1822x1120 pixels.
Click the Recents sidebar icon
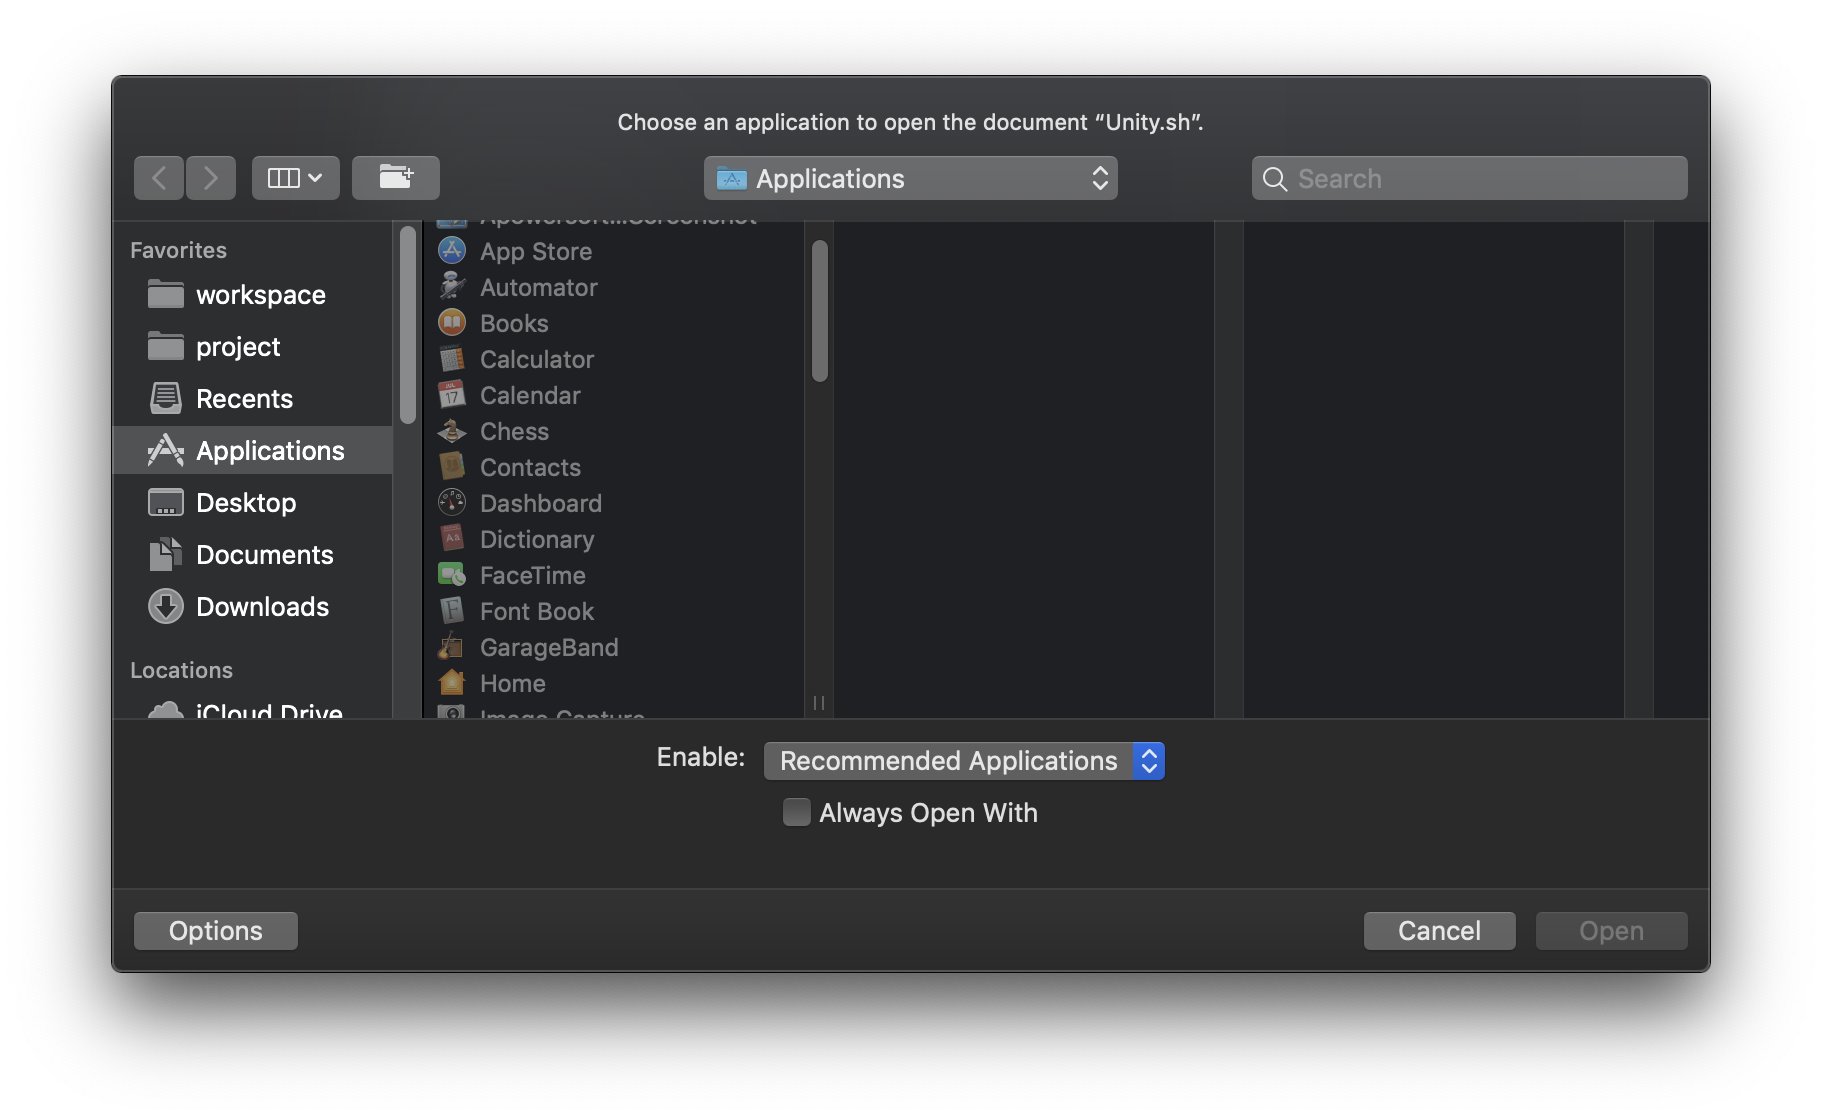(x=166, y=398)
